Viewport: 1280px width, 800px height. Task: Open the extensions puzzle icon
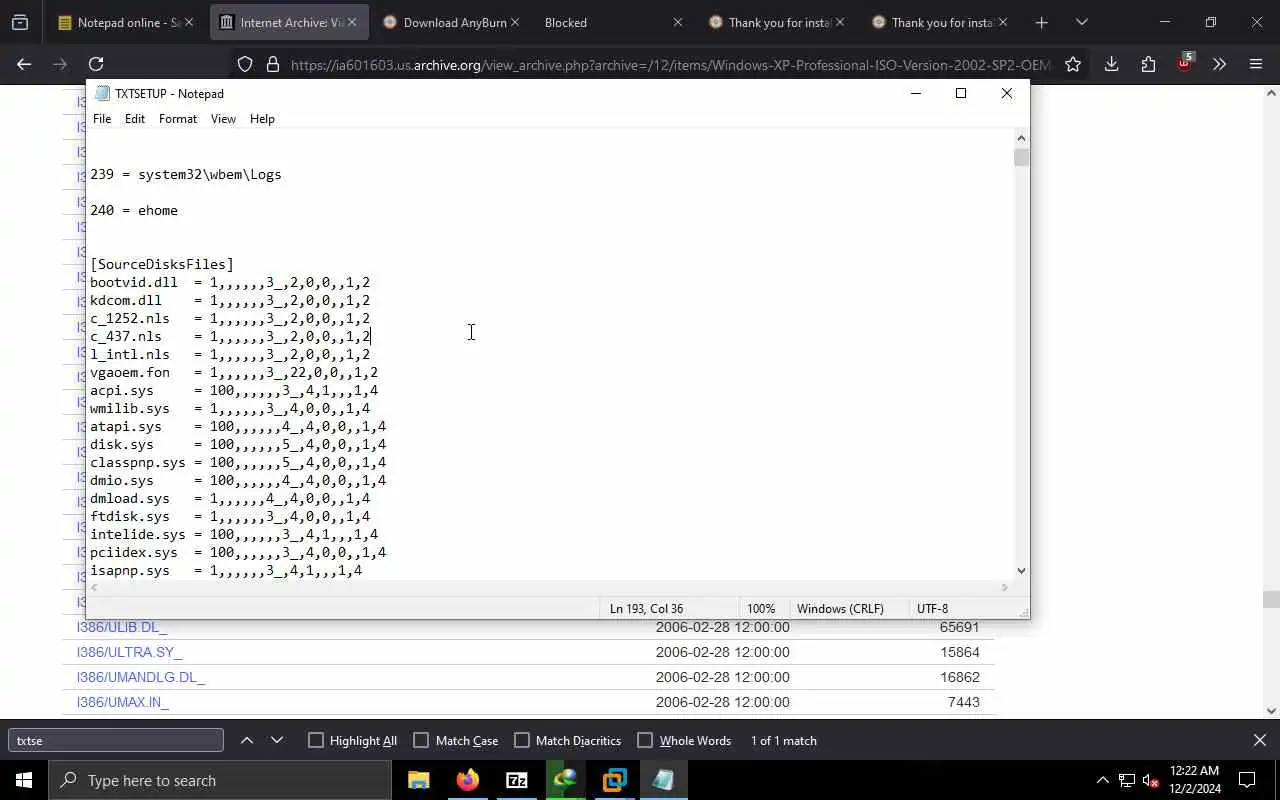click(x=1148, y=64)
